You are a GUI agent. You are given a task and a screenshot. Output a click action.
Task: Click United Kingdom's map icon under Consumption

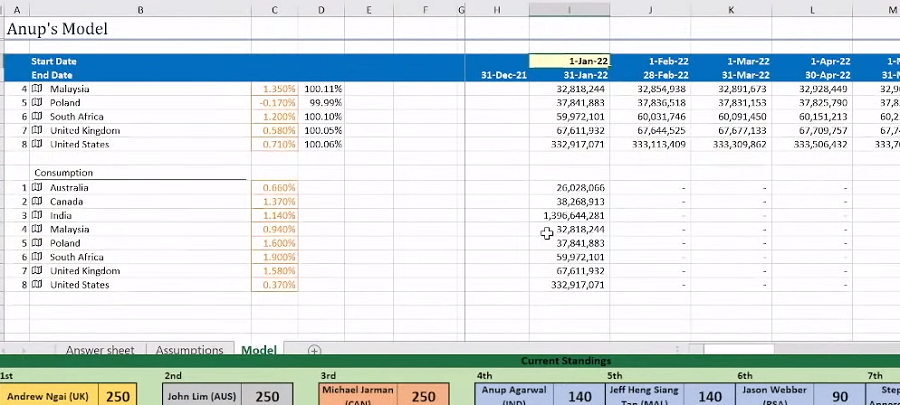pos(37,272)
